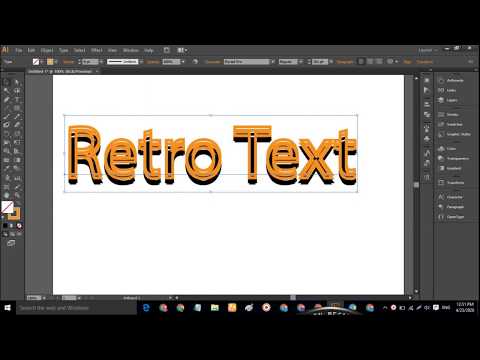
Task: Open the font style dropdown
Action: click(301, 62)
